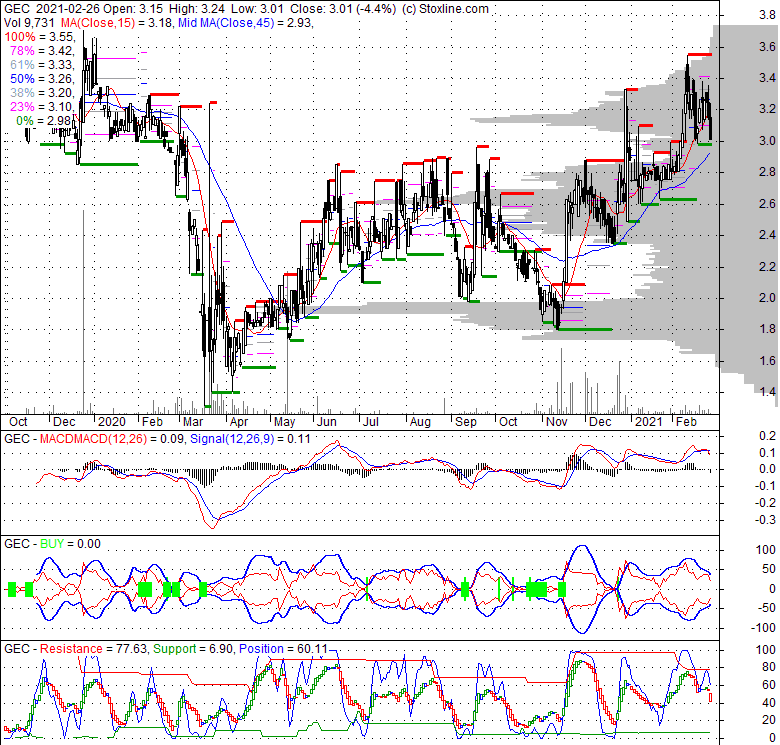Click the red resistance marker at 3.55

[700, 54]
